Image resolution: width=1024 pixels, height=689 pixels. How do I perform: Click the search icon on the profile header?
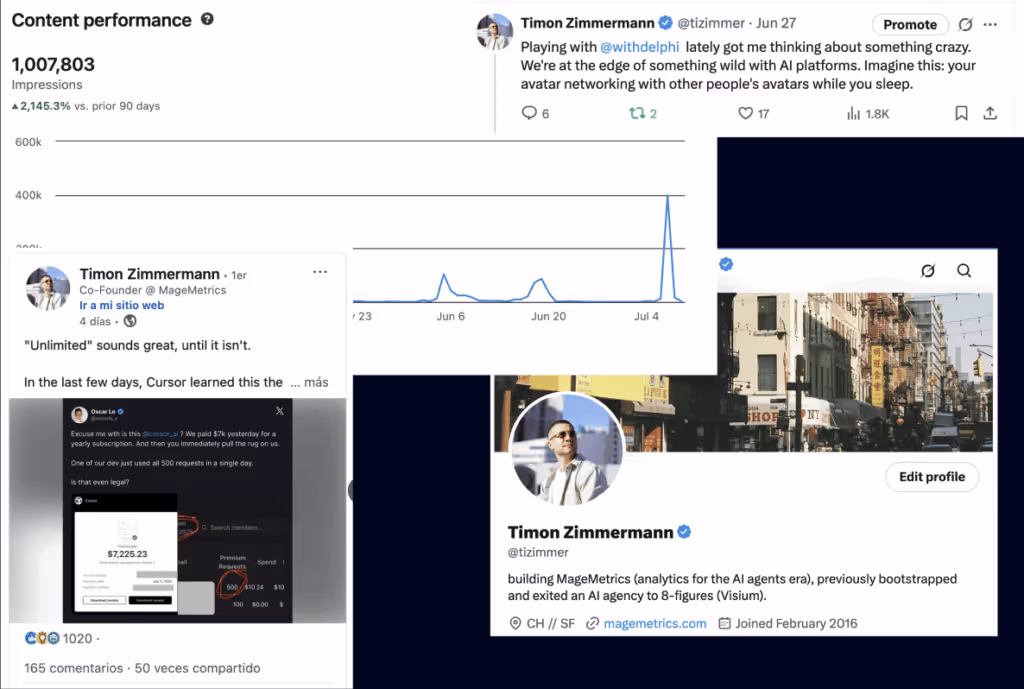(964, 270)
